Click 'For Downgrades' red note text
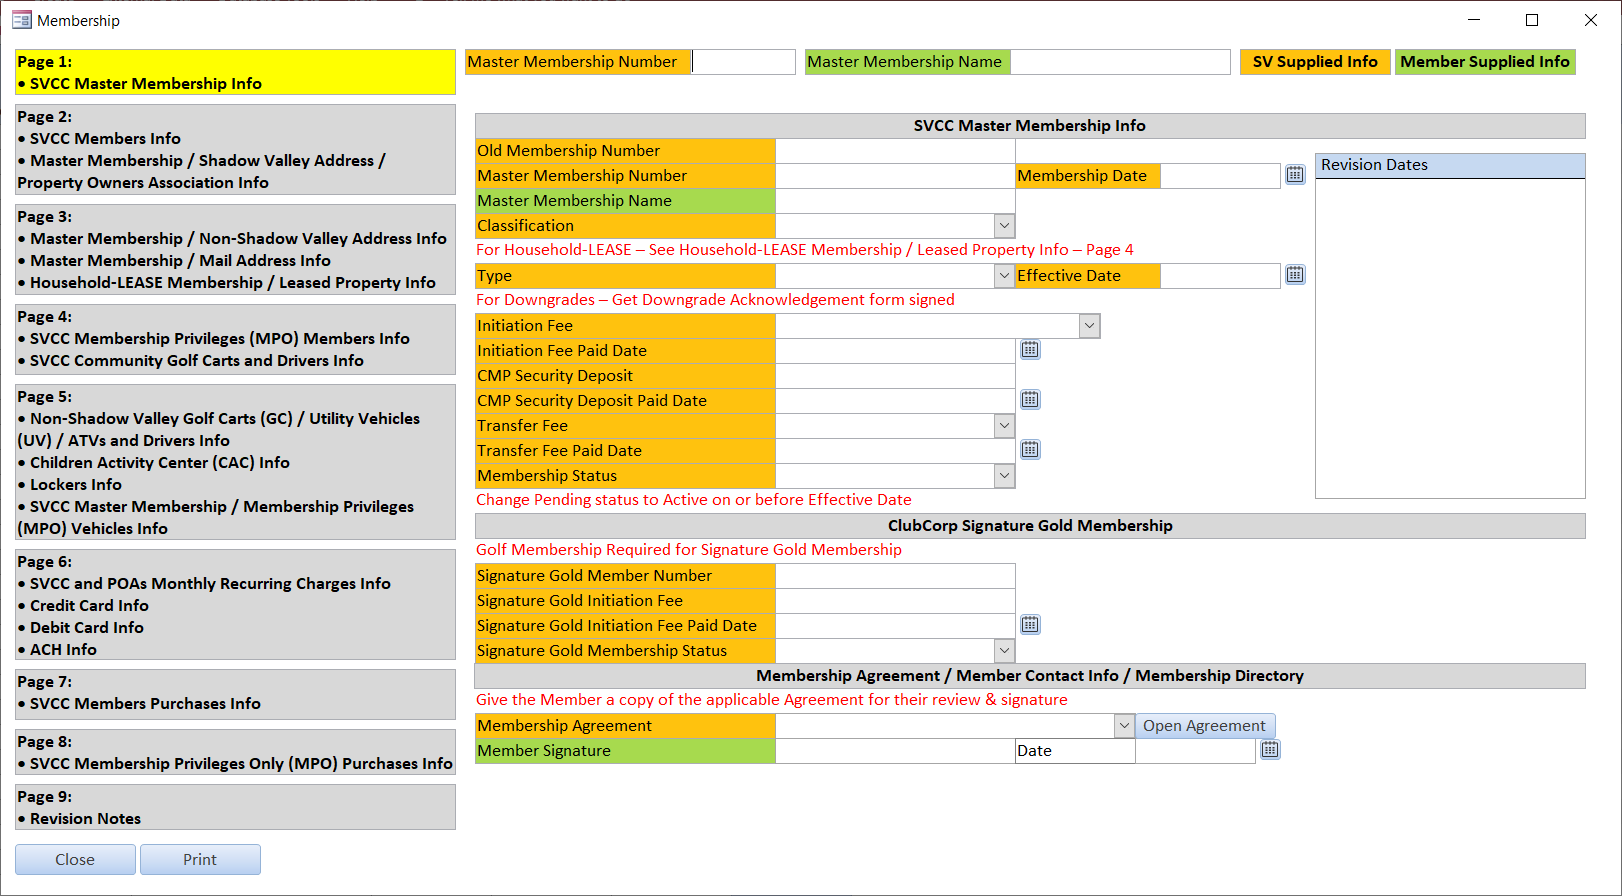The width and height of the screenshot is (1622, 896). coord(715,300)
